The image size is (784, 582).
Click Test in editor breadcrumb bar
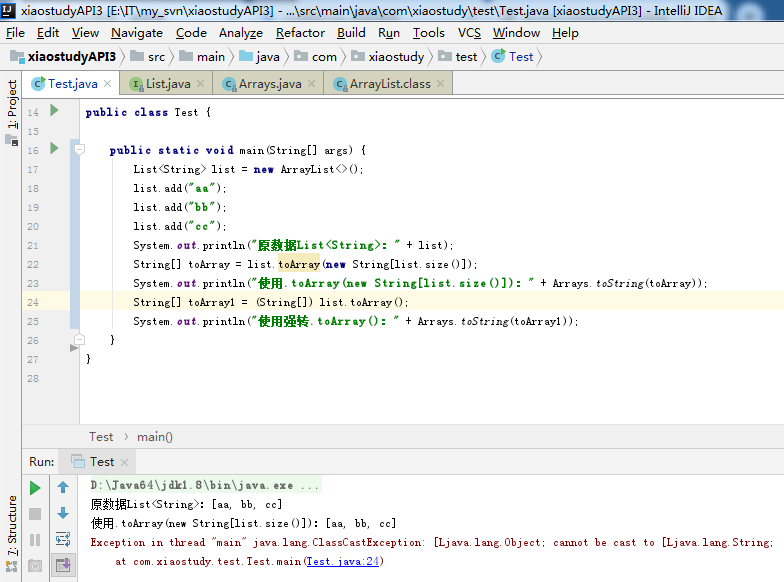click(101, 437)
